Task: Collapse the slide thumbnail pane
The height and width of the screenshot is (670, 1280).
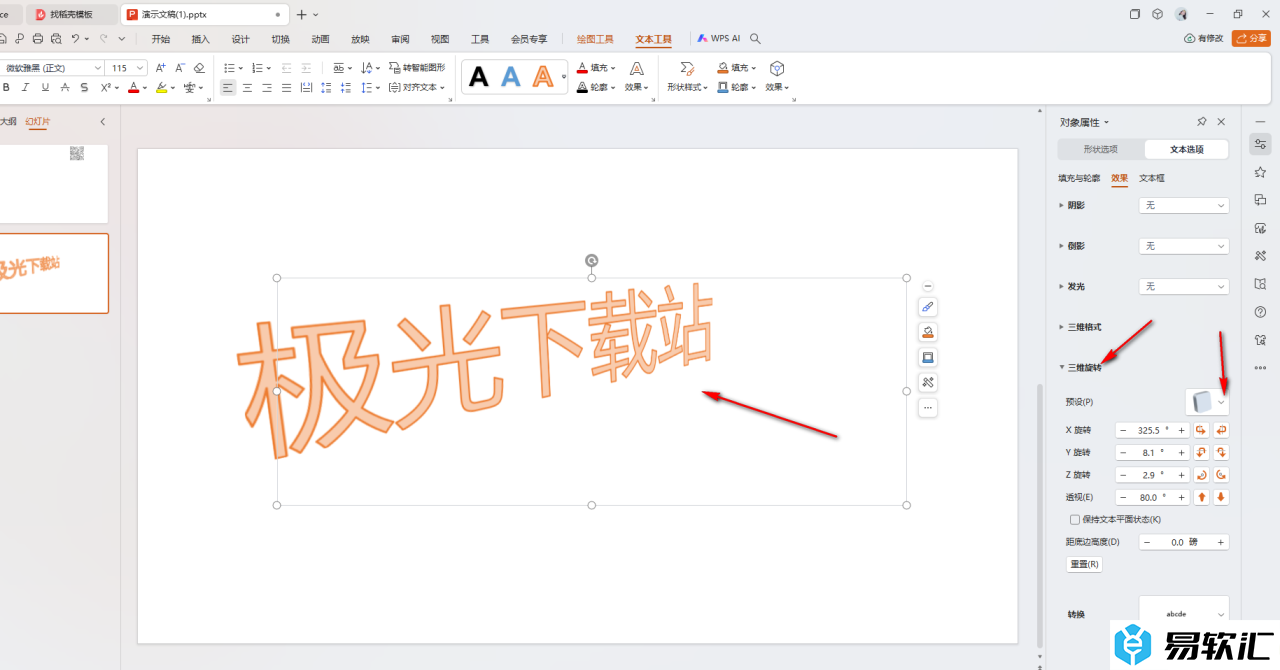Action: 102,122
